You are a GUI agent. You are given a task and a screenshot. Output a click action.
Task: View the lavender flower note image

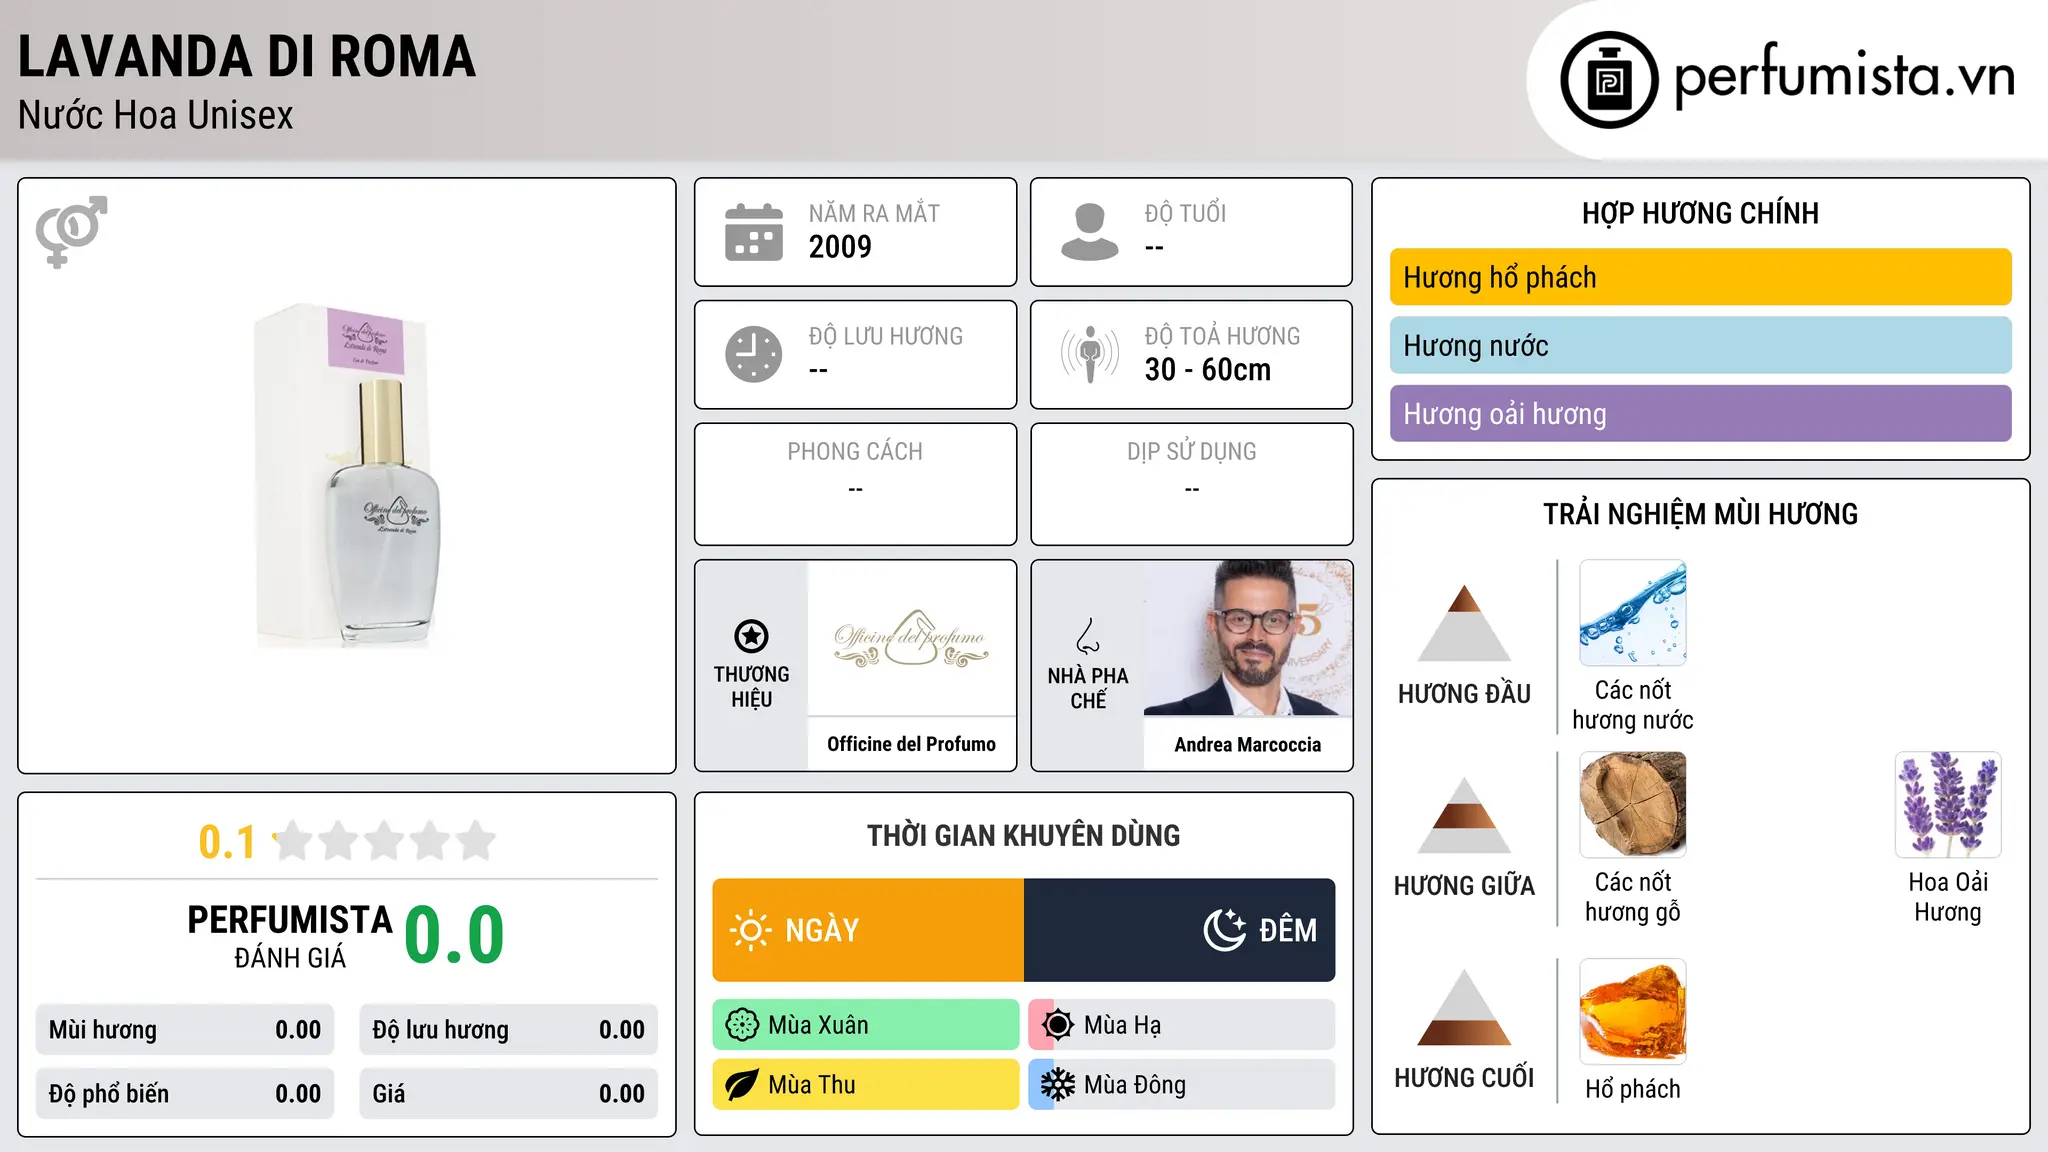[1948, 805]
